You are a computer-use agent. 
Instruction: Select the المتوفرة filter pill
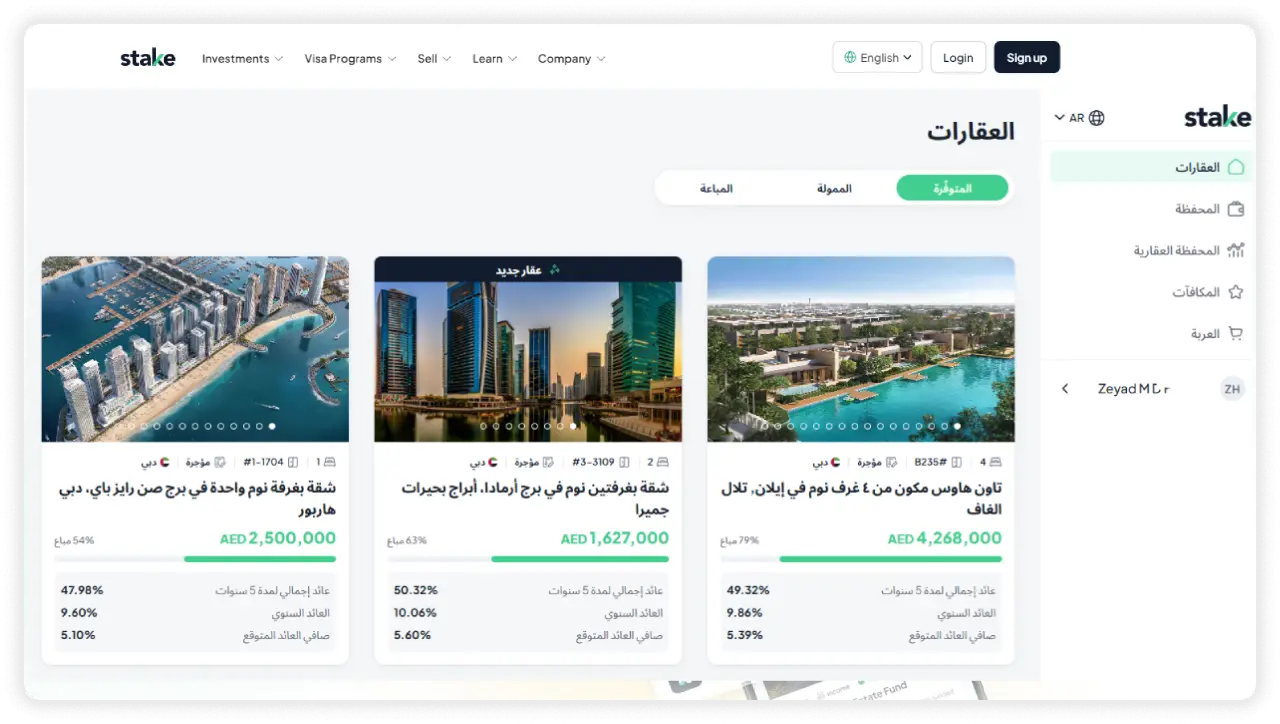coord(952,188)
